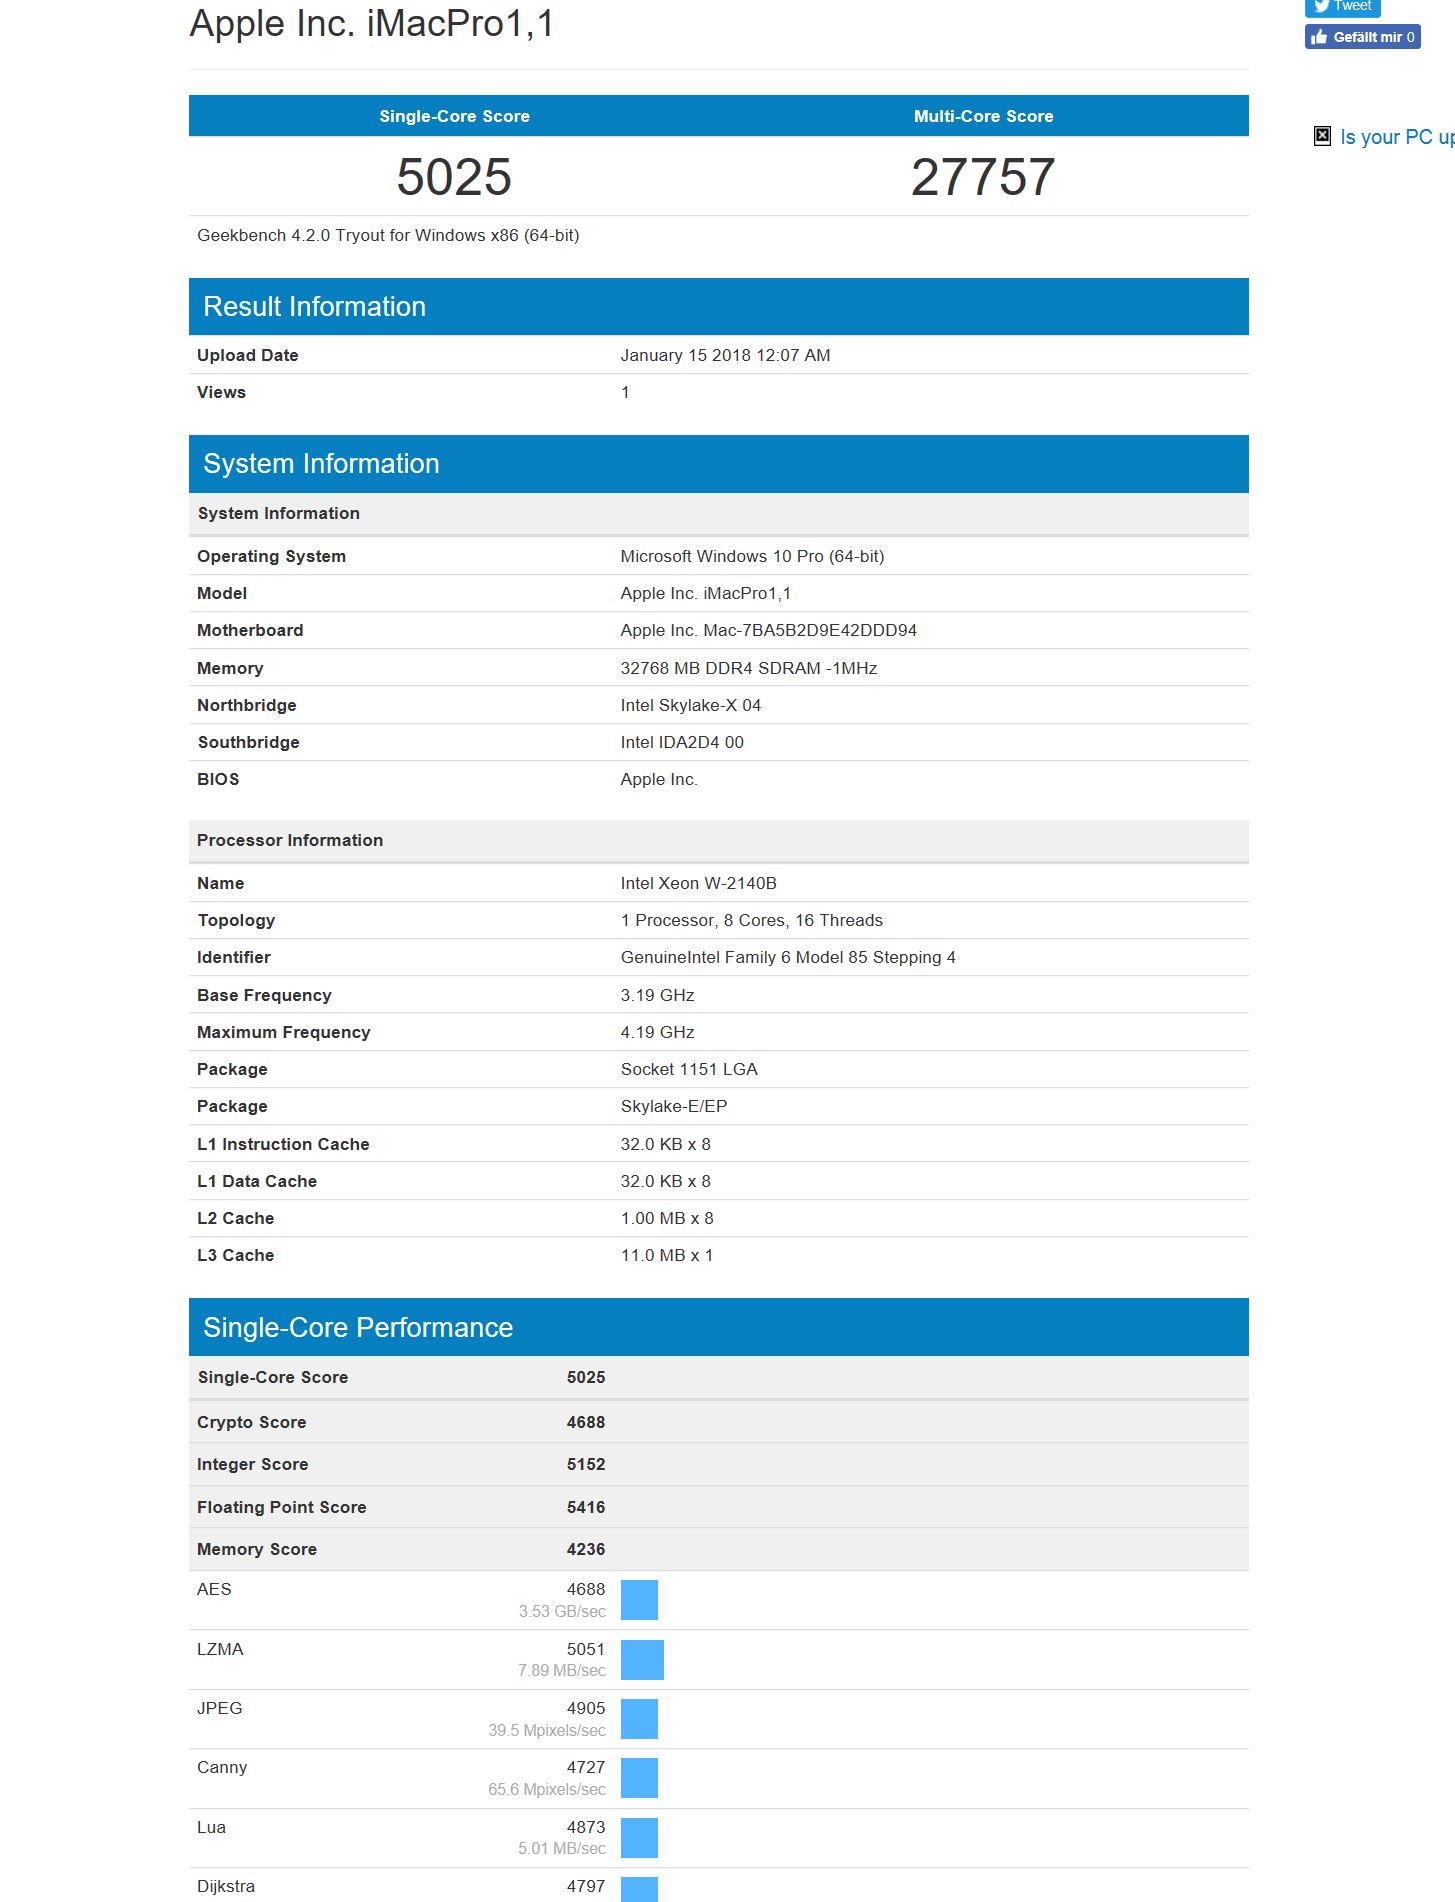Screen dimensions: 1455x1902
Task: Click the Canny result blue bar
Action: (x=639, y=1778)
